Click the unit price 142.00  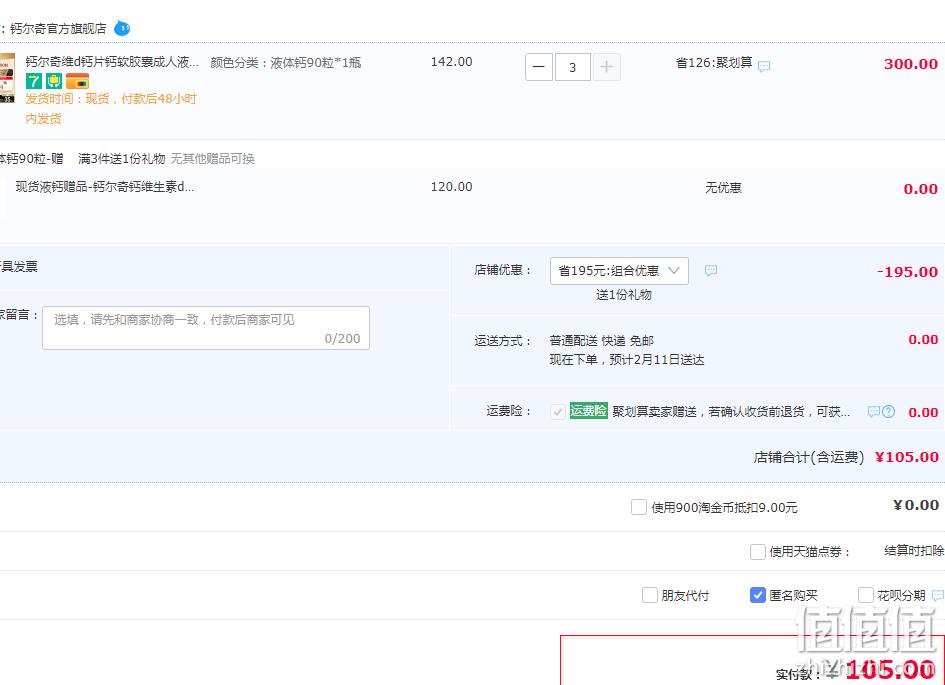451,61
